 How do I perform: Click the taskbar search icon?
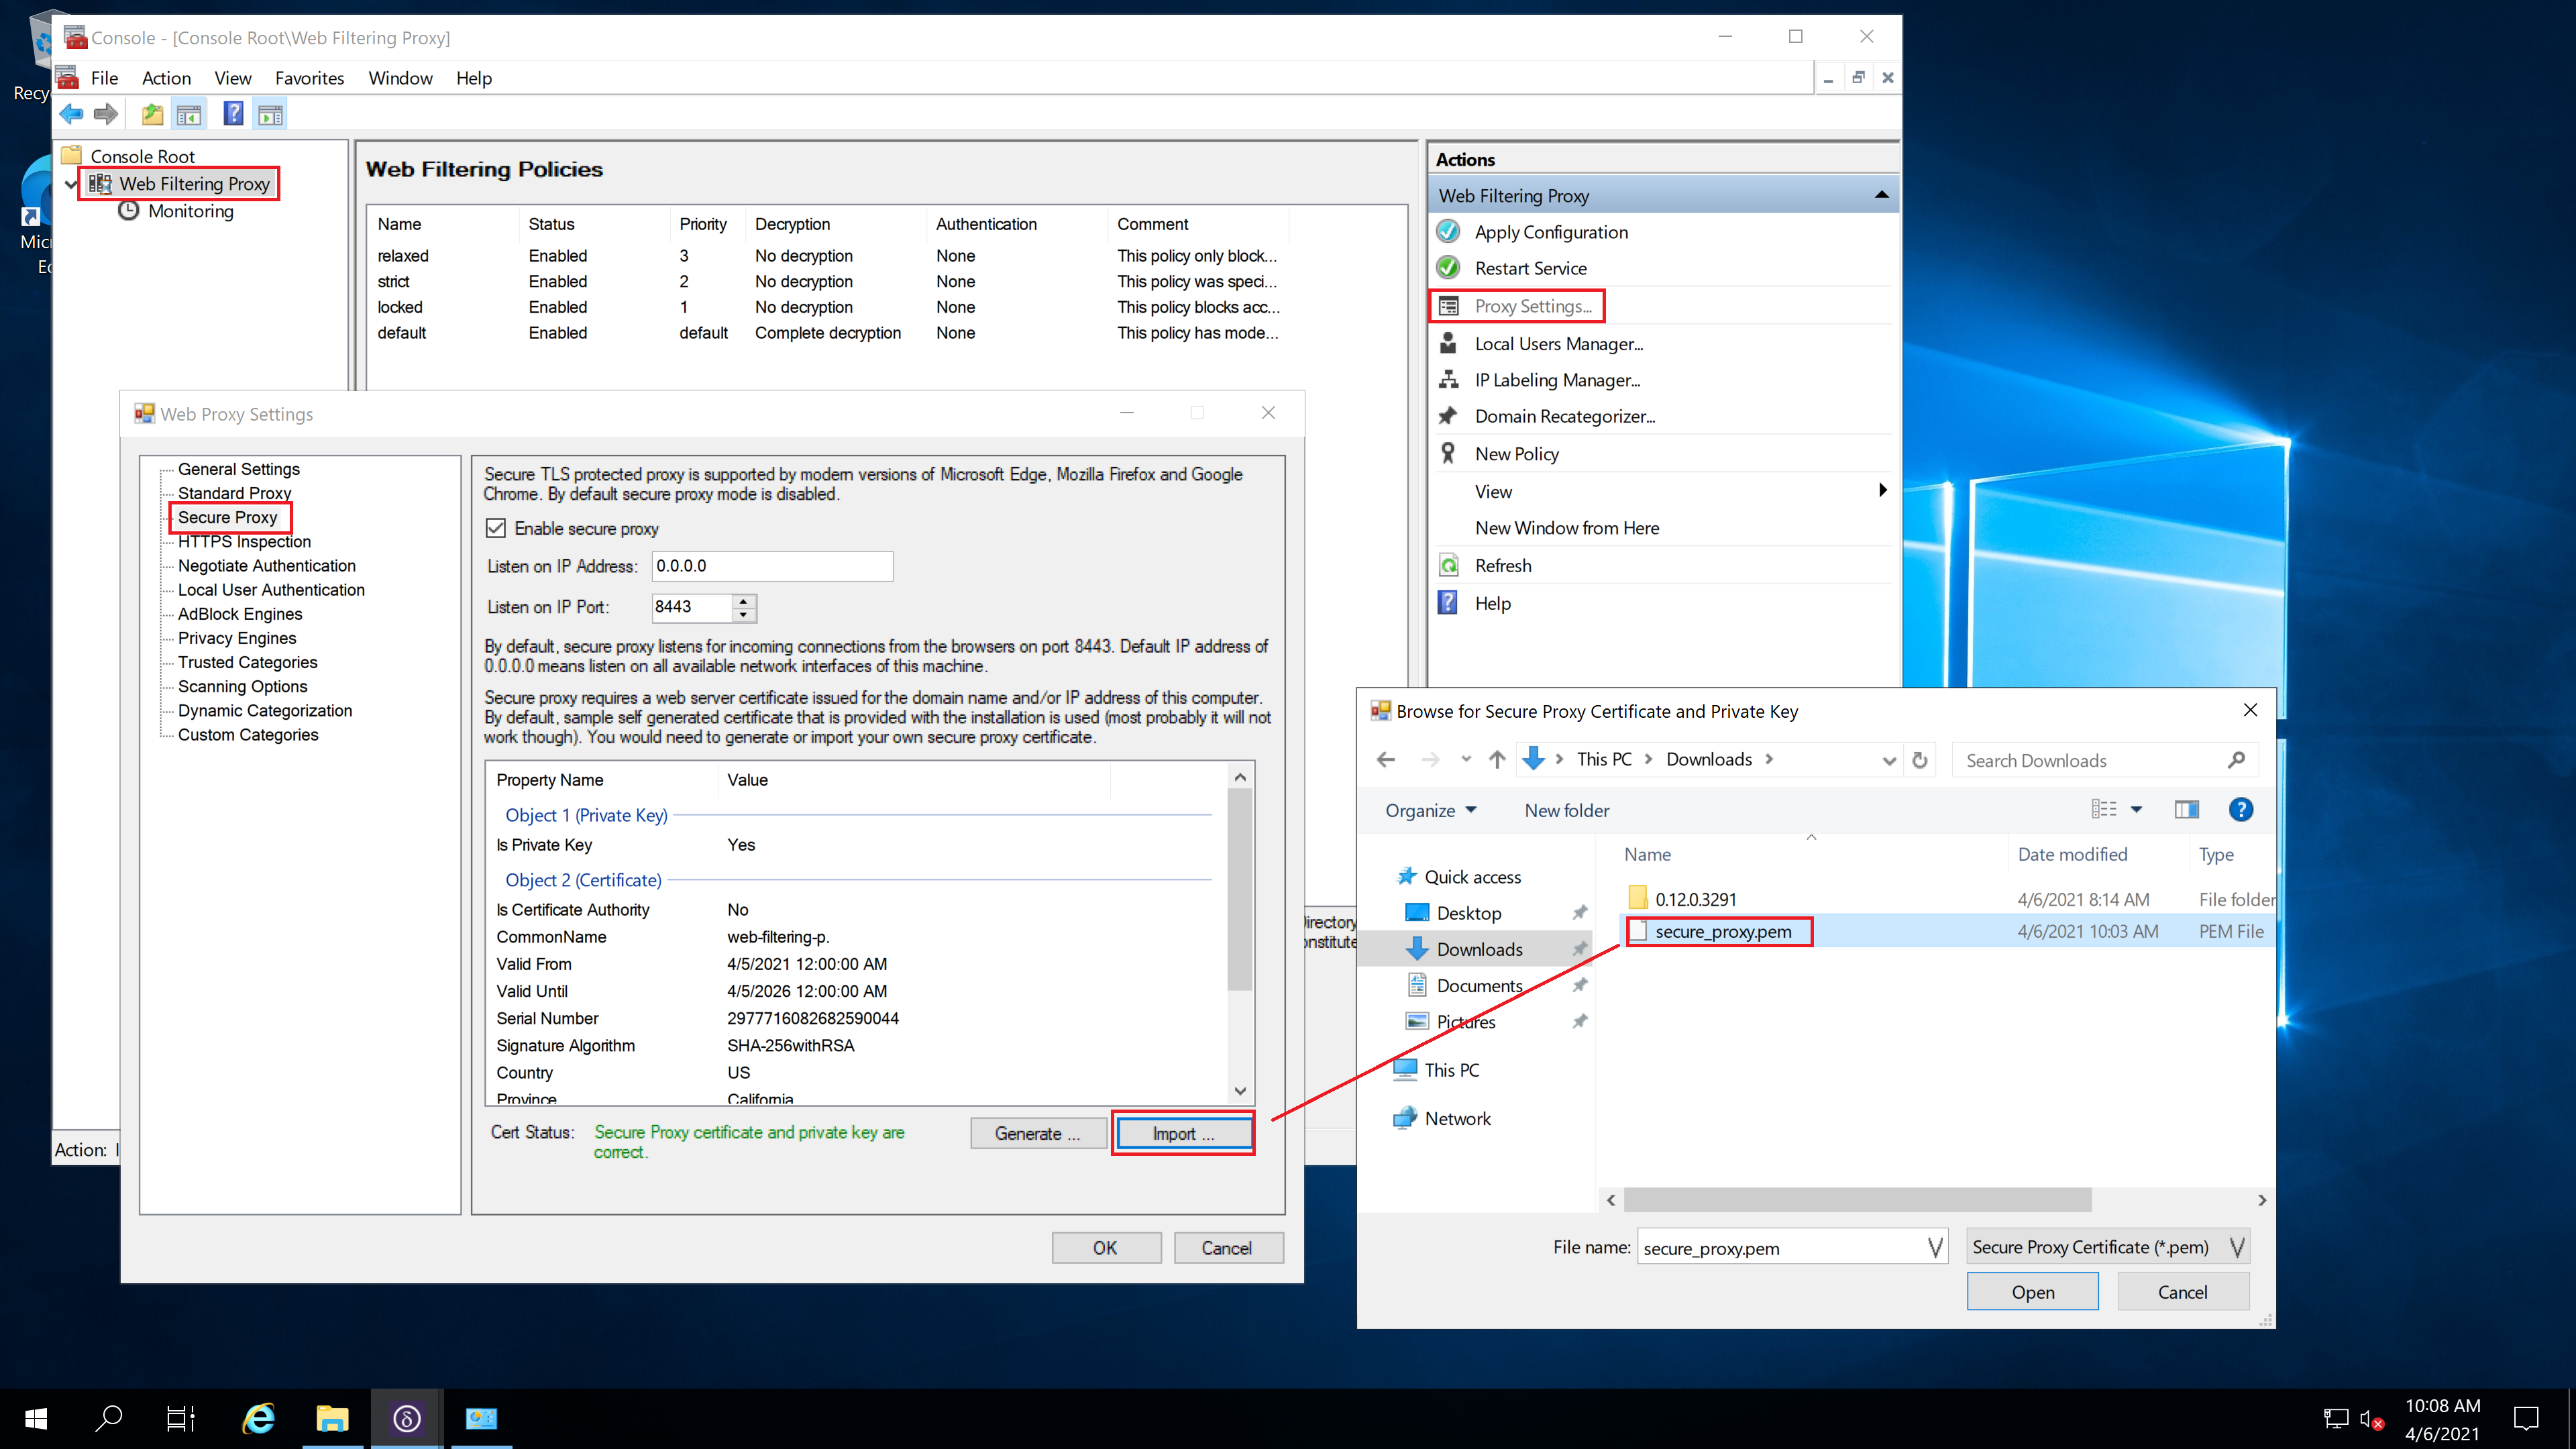coord(109,1418)
